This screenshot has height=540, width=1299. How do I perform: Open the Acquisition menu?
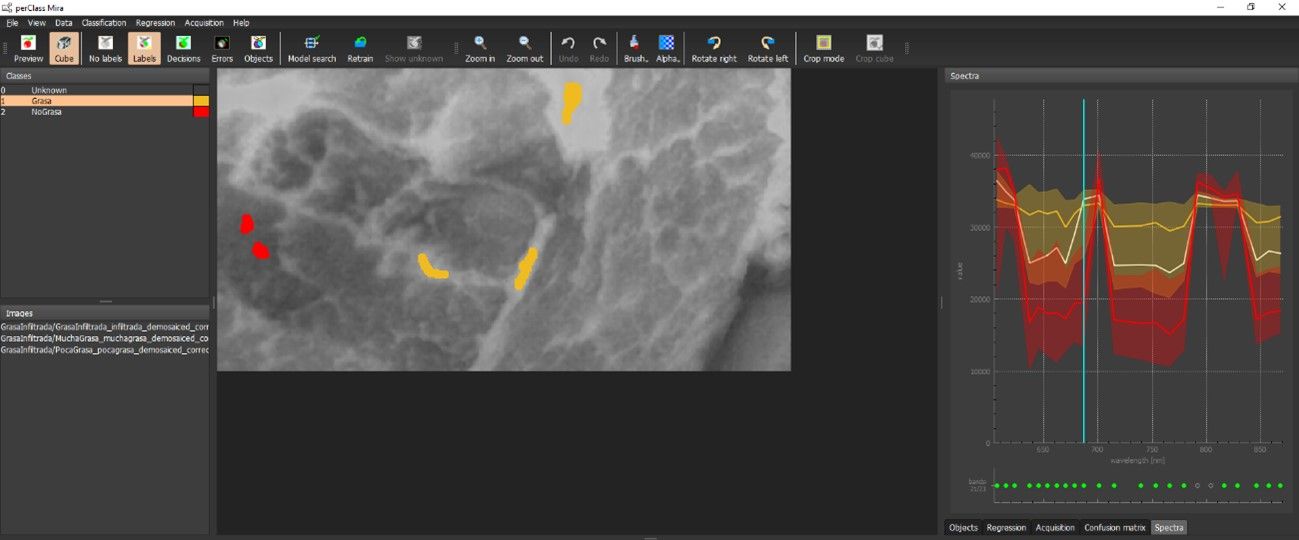coord(204,22)
